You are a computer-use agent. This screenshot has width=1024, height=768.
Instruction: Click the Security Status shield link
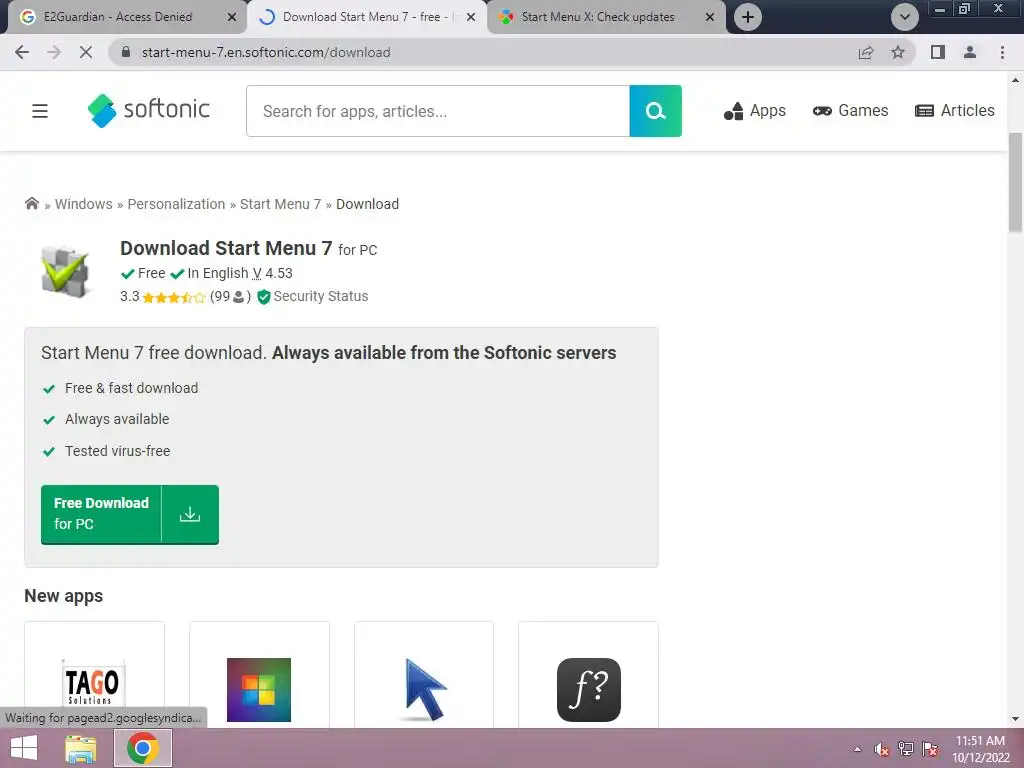pos(313,296)
